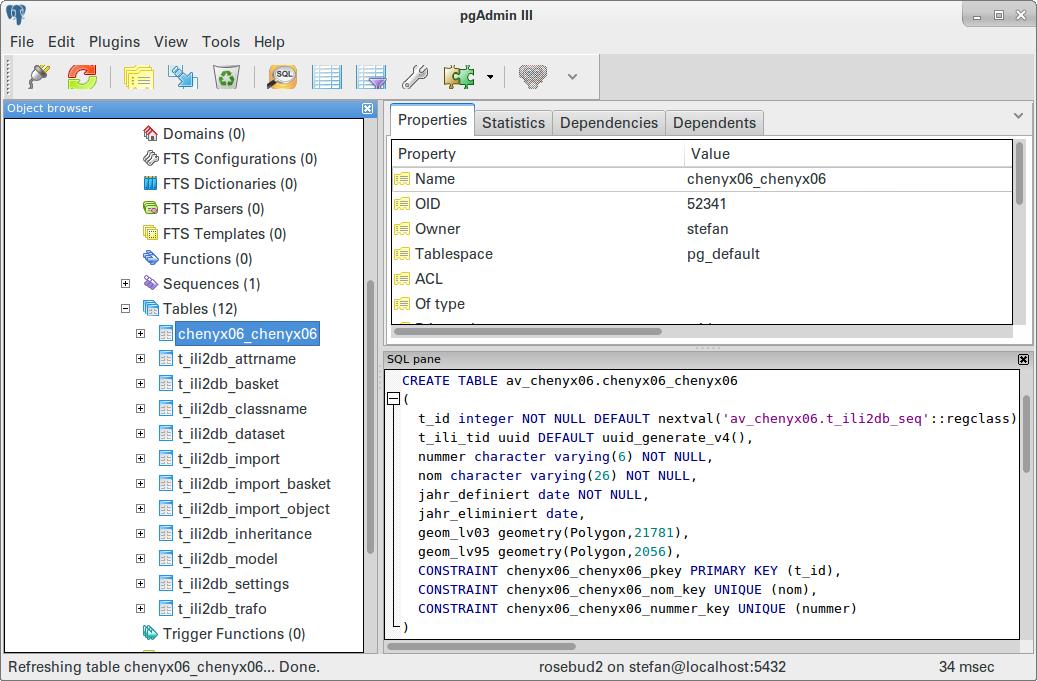Click the Properties list horizontal scrollbar

tap(528, 331)
